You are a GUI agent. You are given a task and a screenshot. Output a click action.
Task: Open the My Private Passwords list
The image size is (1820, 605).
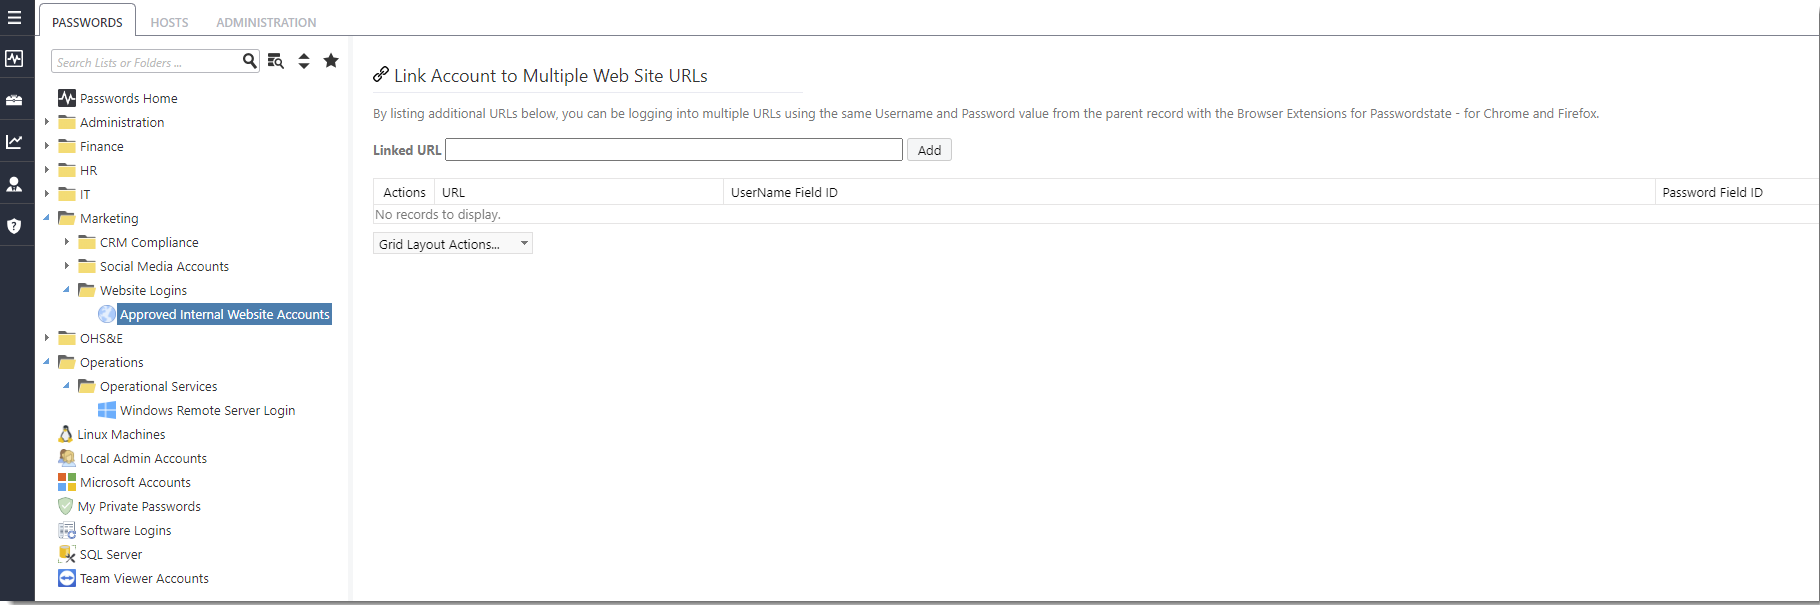pos(139,506)
